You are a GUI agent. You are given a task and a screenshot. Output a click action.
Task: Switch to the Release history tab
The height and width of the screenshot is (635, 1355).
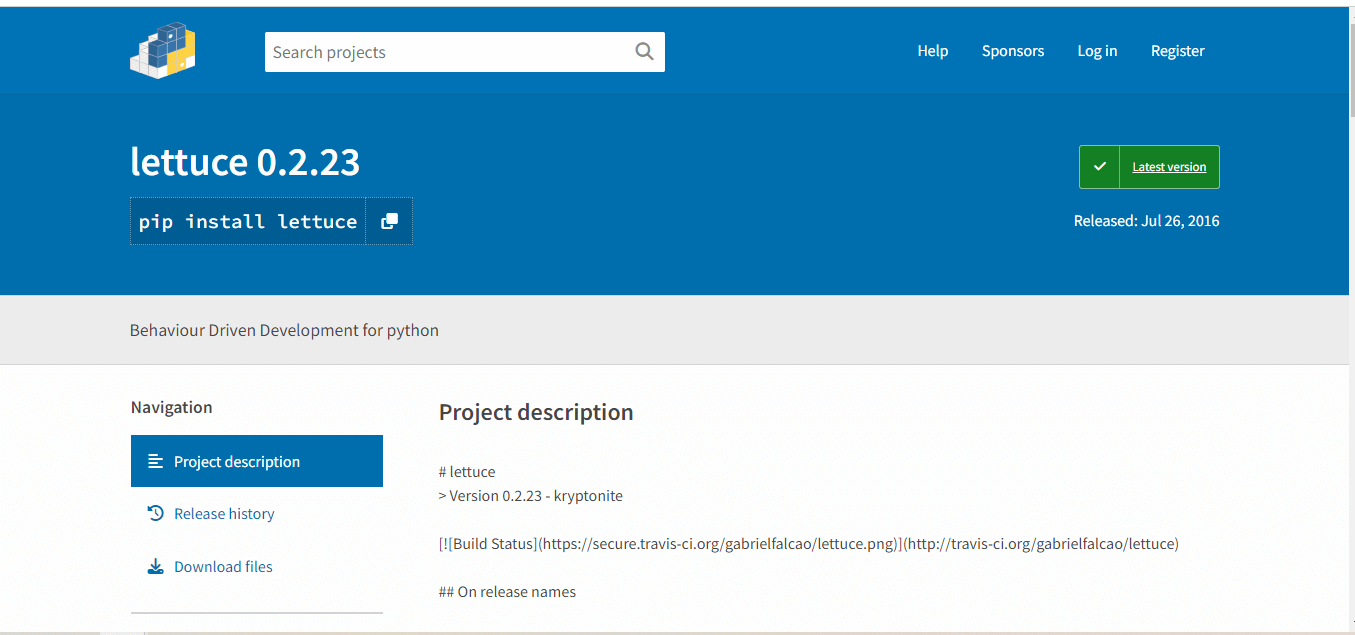pyautogui.click(x=224, y=513)
